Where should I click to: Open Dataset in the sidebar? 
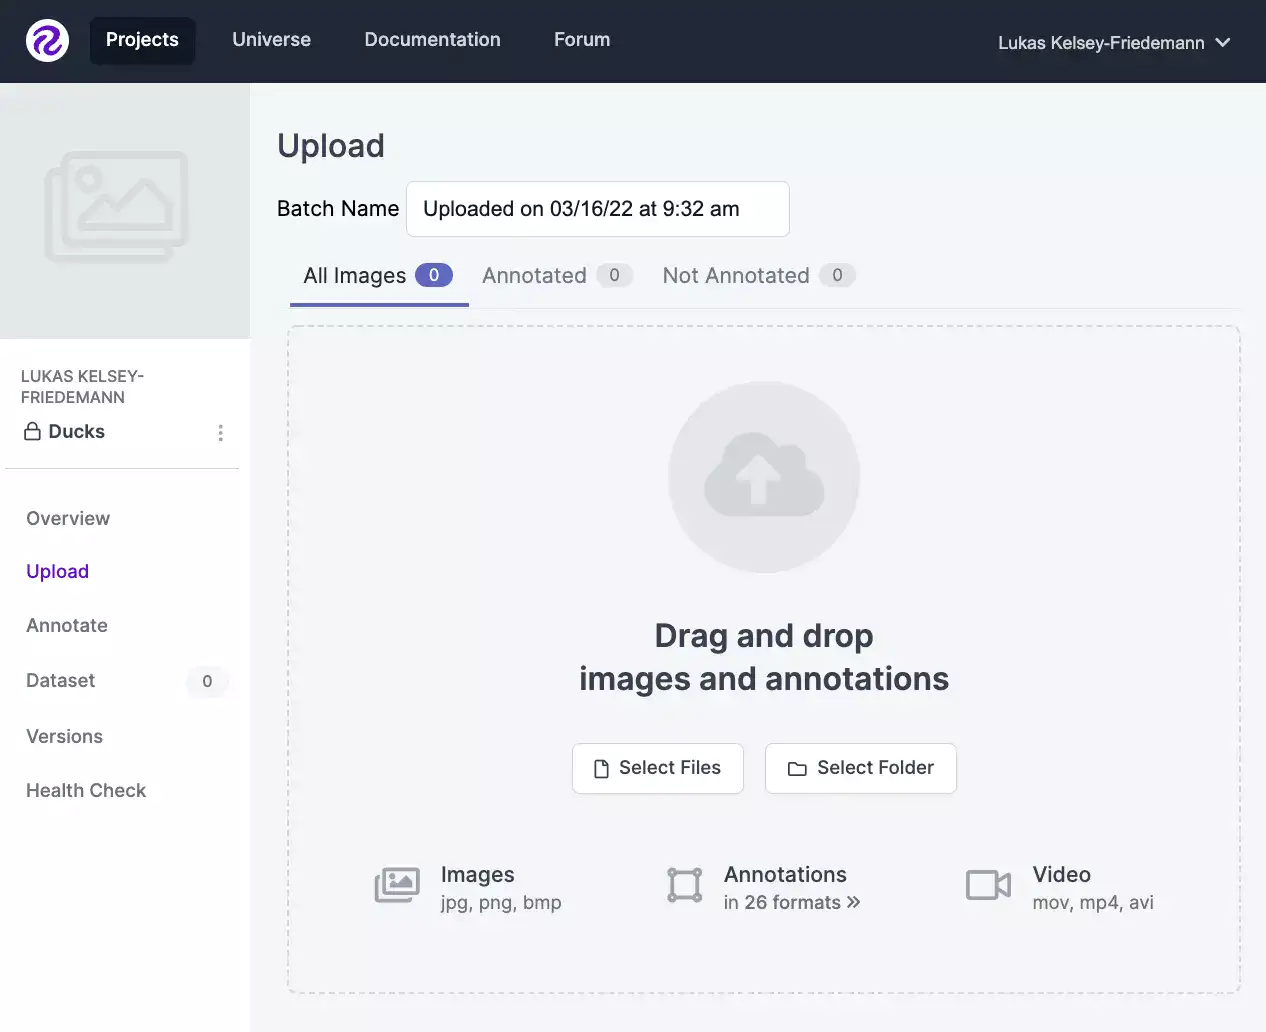click(x=61, y=680)
